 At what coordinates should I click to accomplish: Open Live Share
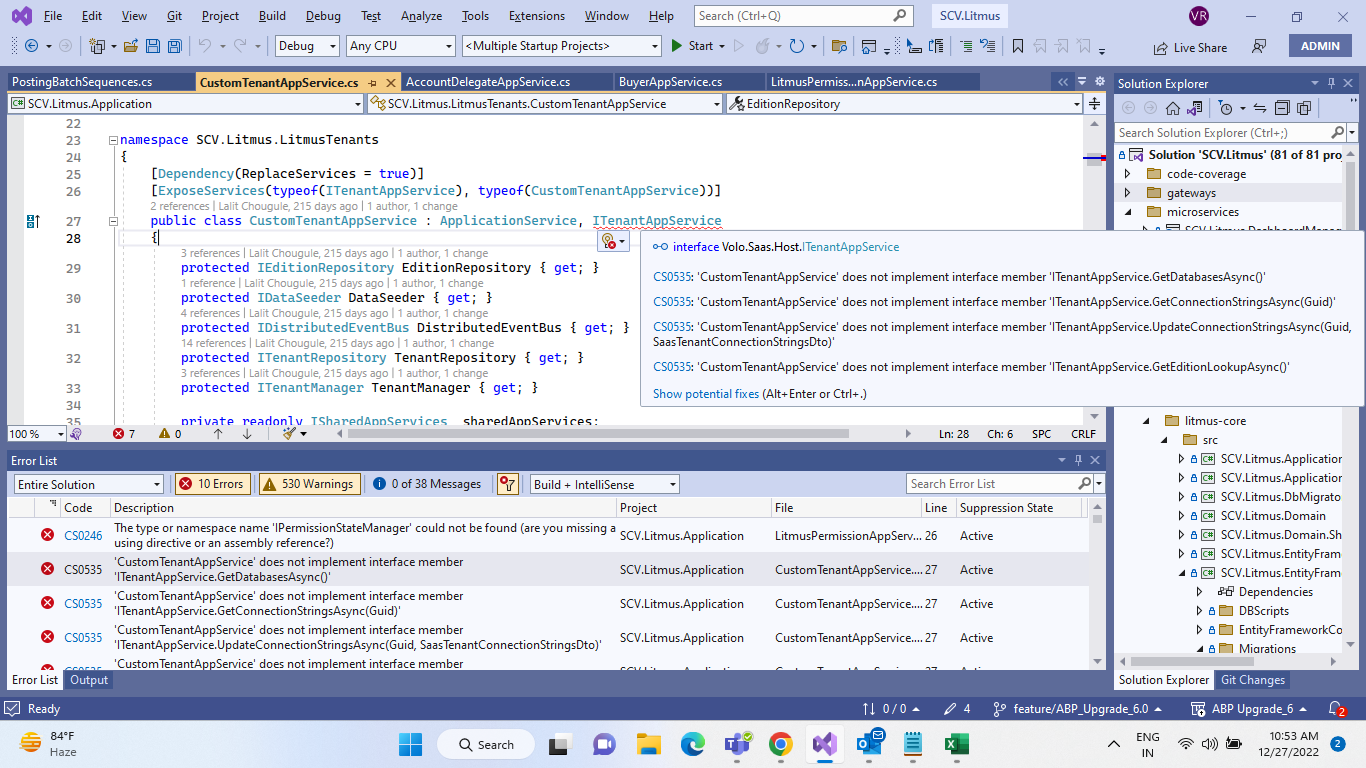pyautogui.click(x=1190, y=47)
